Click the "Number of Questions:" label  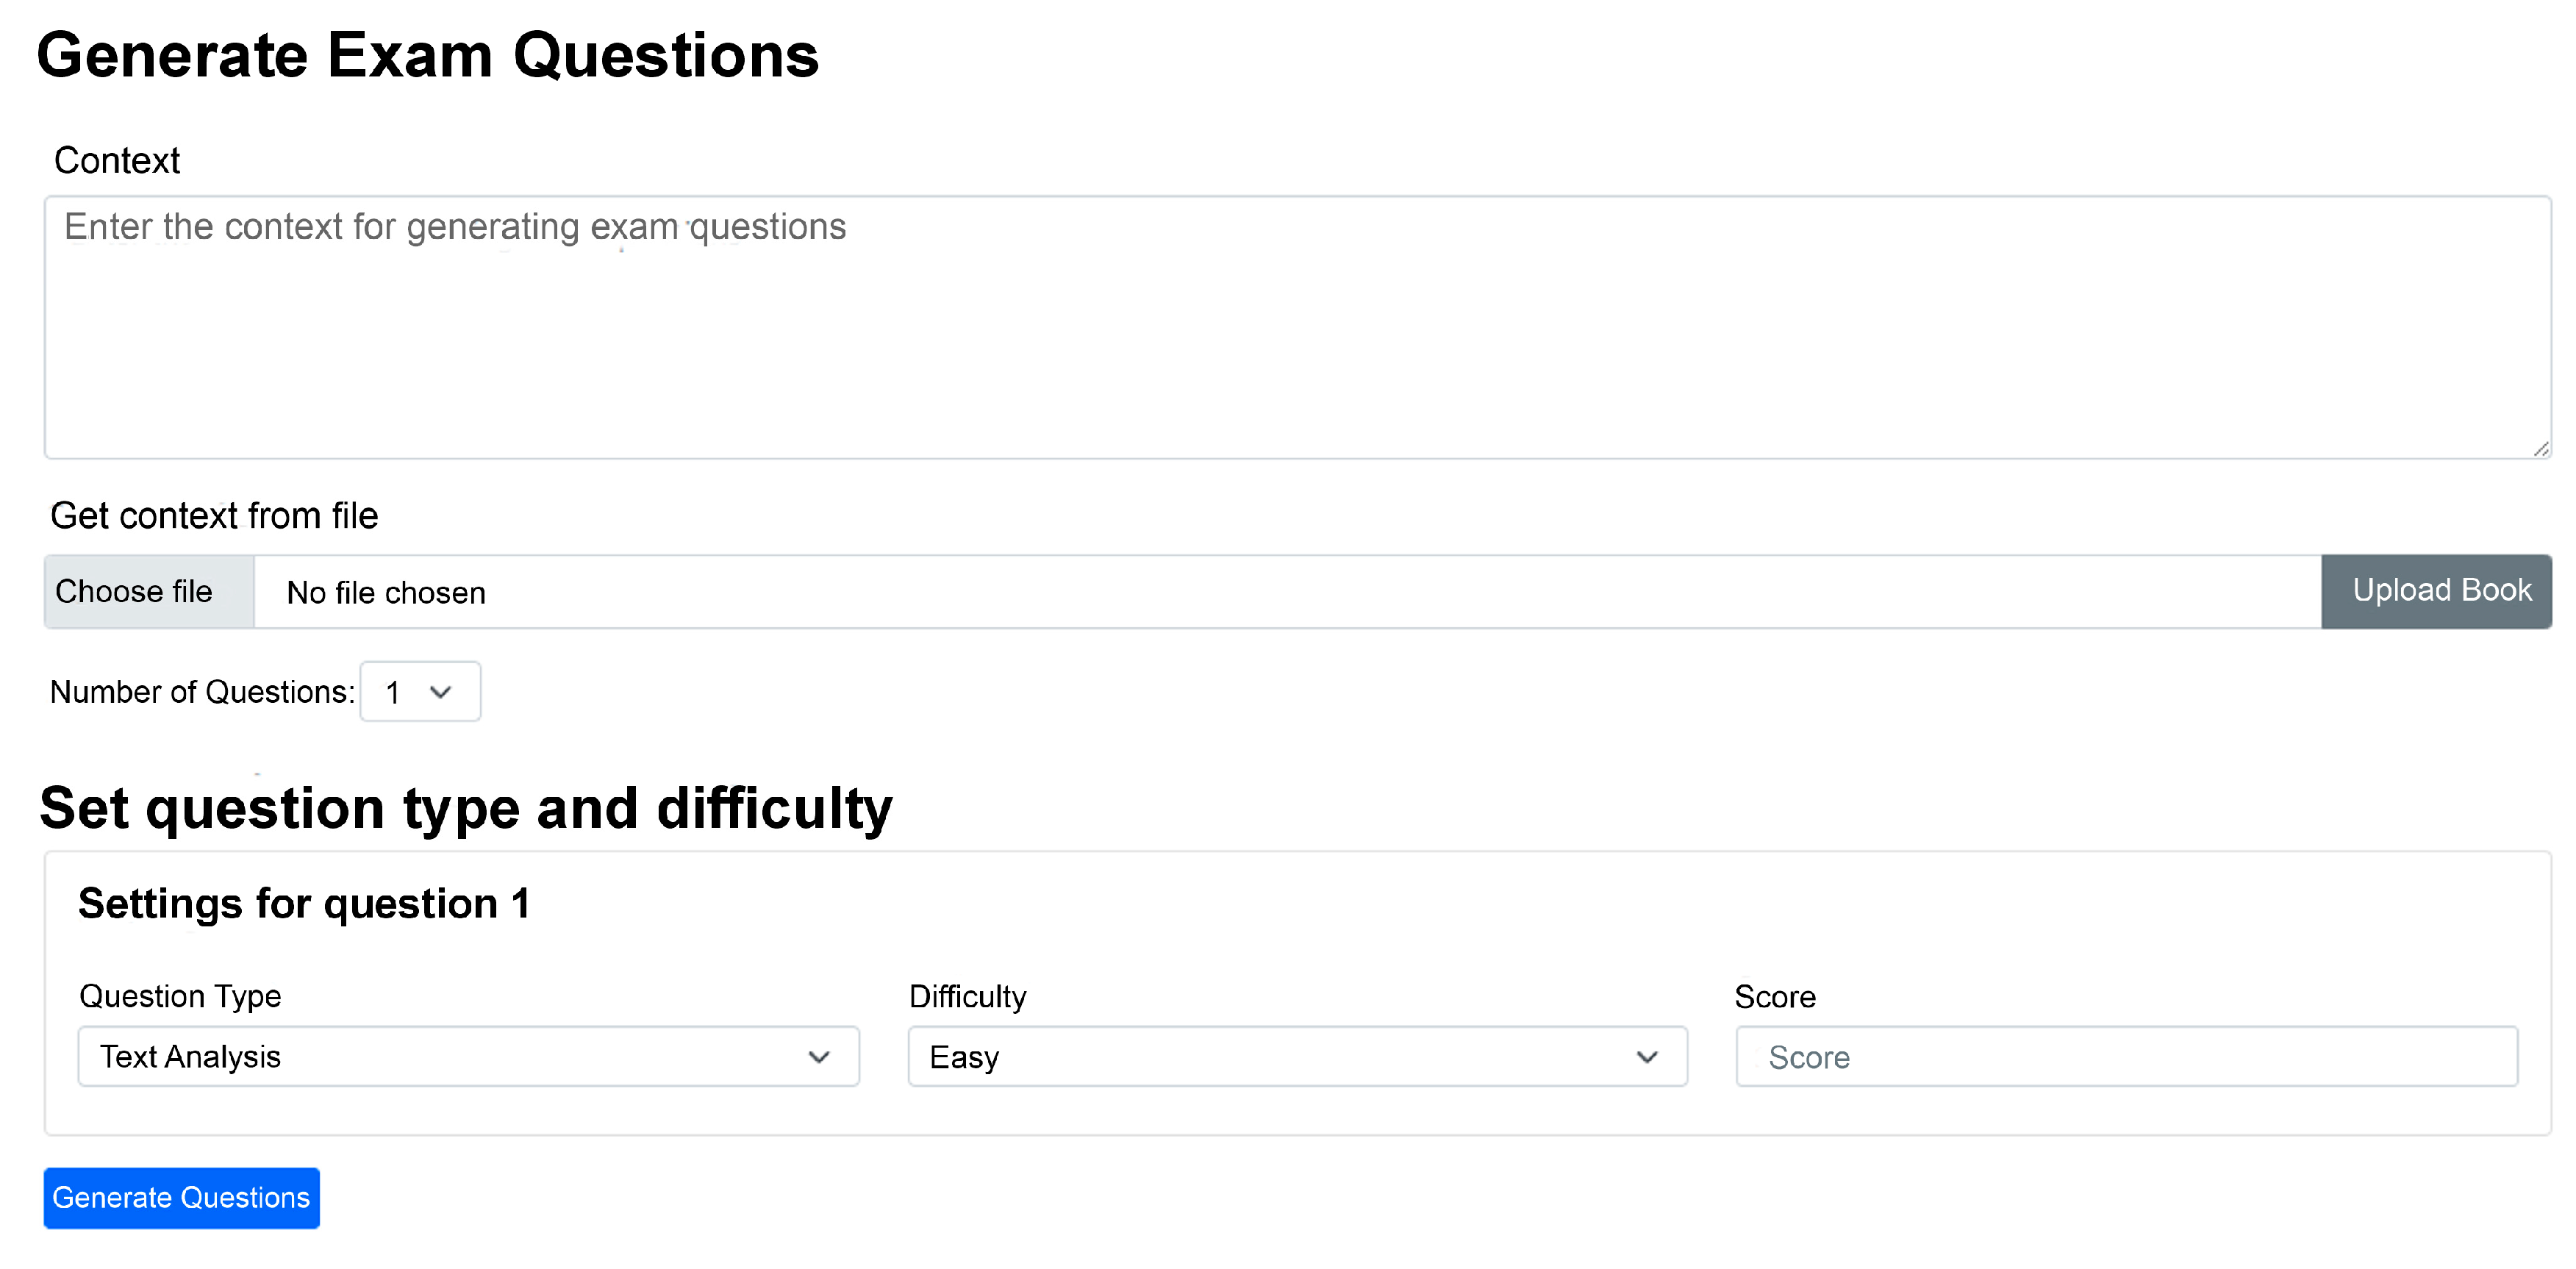202,692
